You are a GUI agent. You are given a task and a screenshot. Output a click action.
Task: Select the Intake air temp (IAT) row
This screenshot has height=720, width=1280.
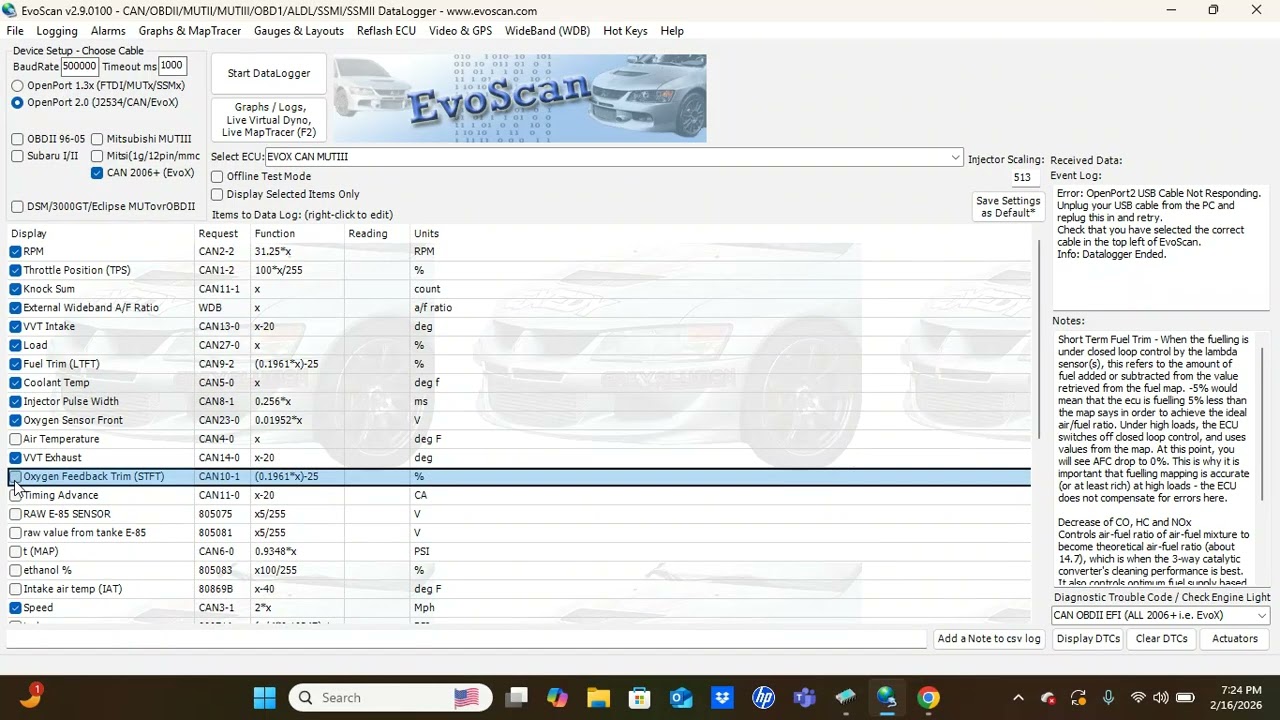click(519, 589)
